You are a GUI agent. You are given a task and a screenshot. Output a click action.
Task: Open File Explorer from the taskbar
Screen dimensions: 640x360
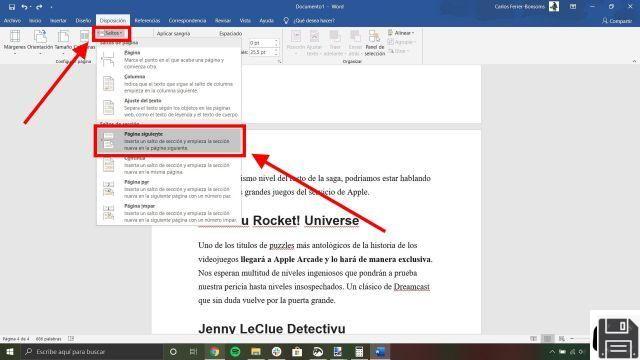256,351
